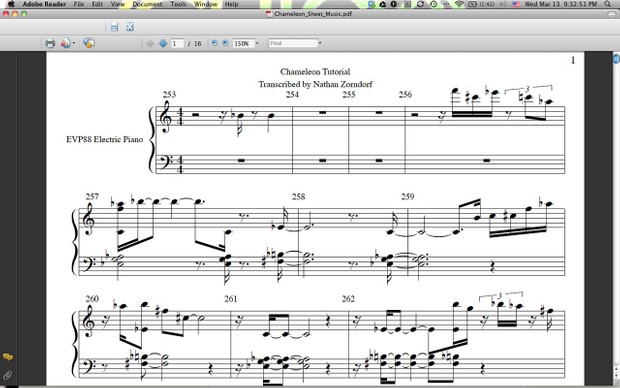Click the full screen view icon

coord(130,27)
